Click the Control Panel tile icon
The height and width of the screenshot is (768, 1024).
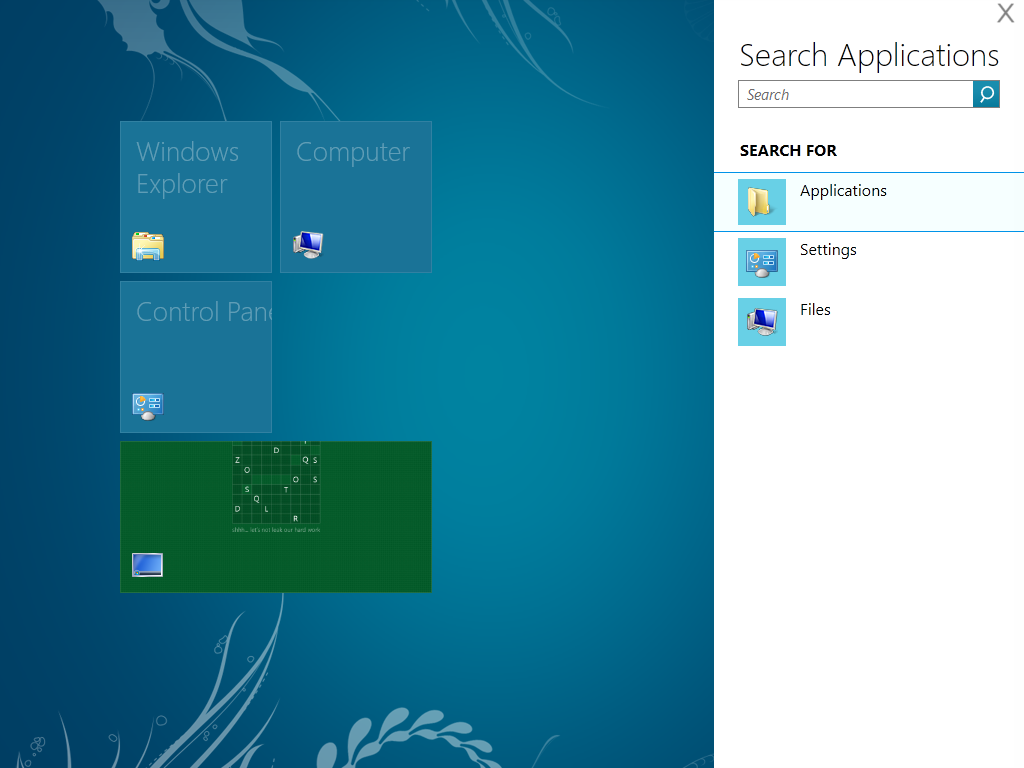[x=148, y=406]
